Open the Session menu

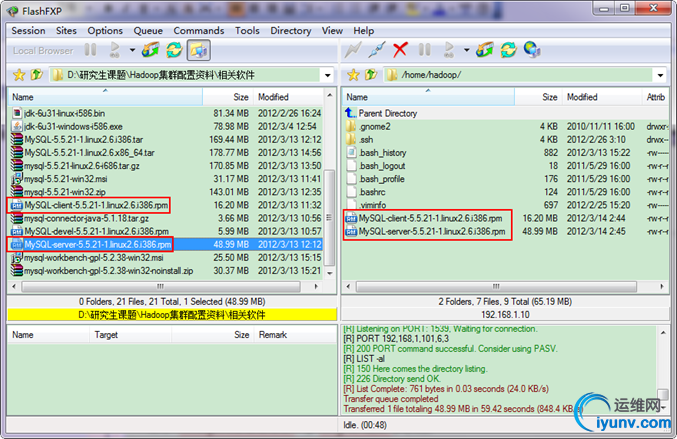tap(28, 31)
